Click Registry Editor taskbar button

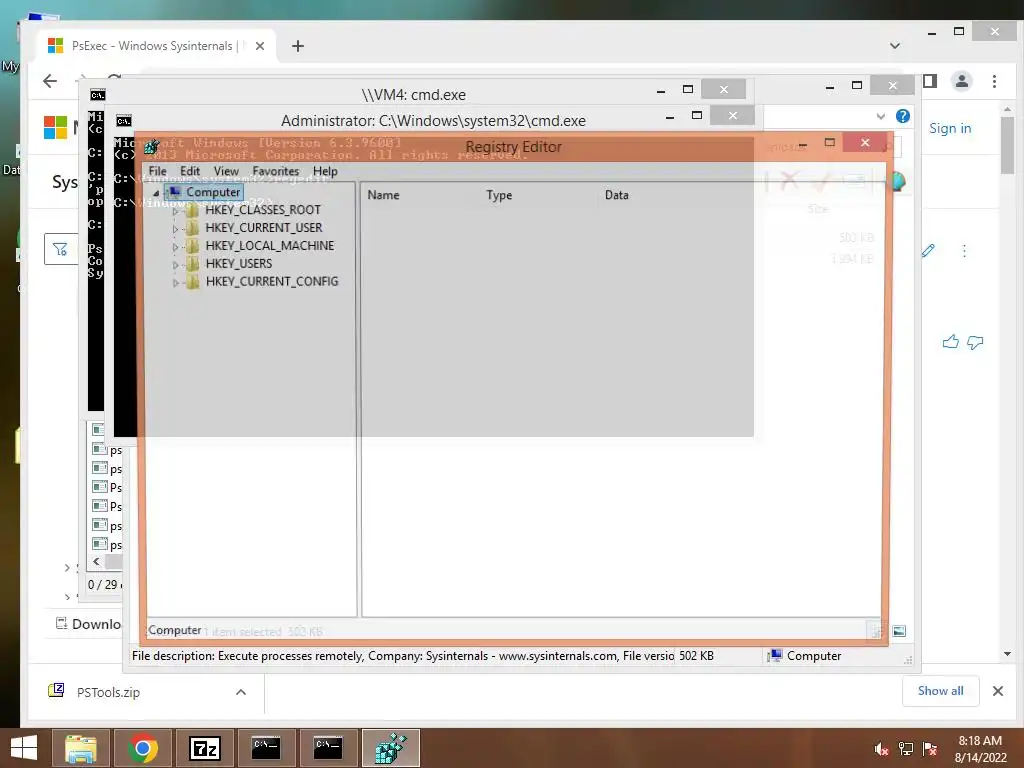[x=390, y=748]
